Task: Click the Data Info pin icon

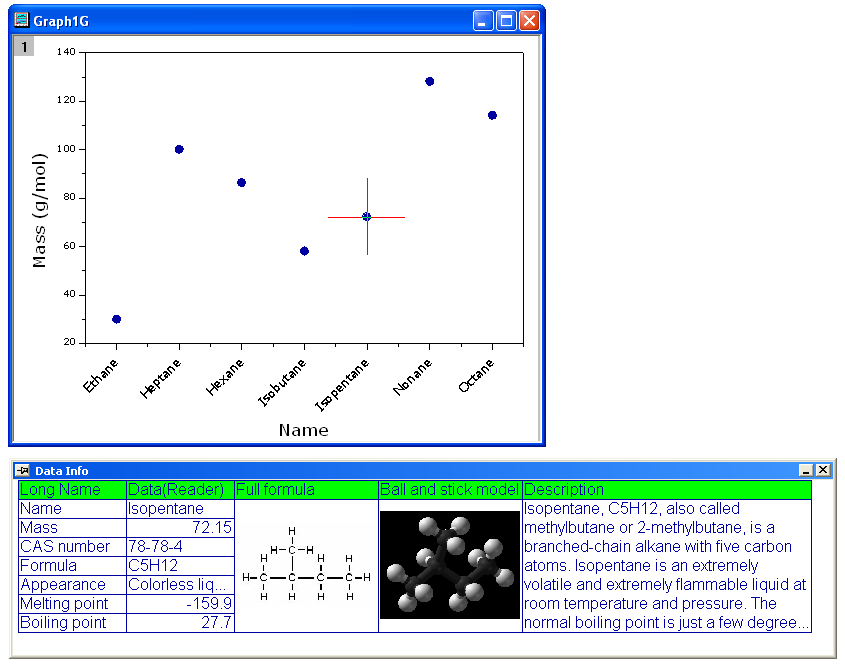Action: [23, 471]
